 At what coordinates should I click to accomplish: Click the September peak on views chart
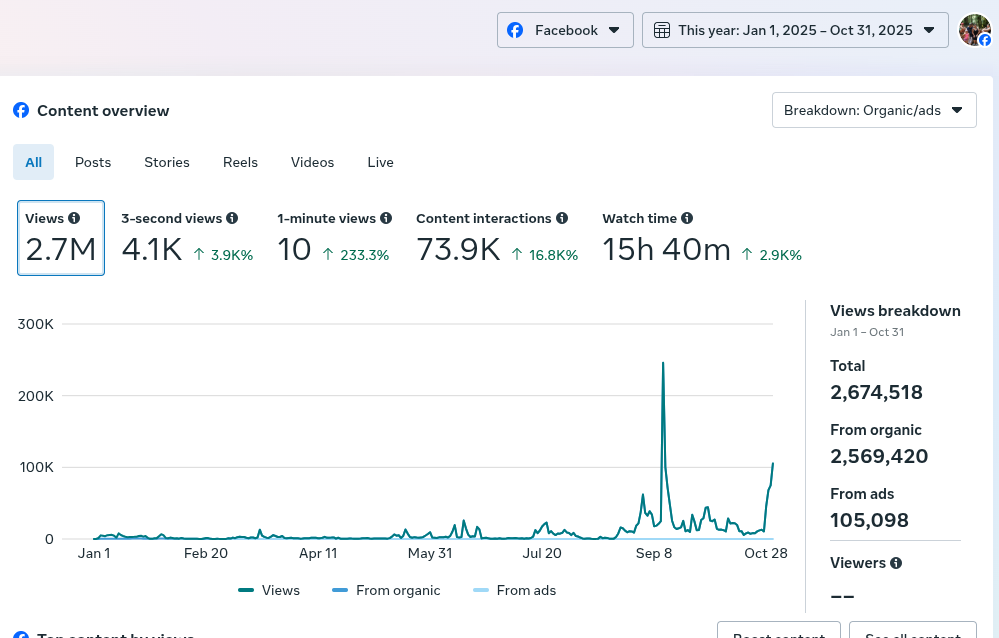663,363
